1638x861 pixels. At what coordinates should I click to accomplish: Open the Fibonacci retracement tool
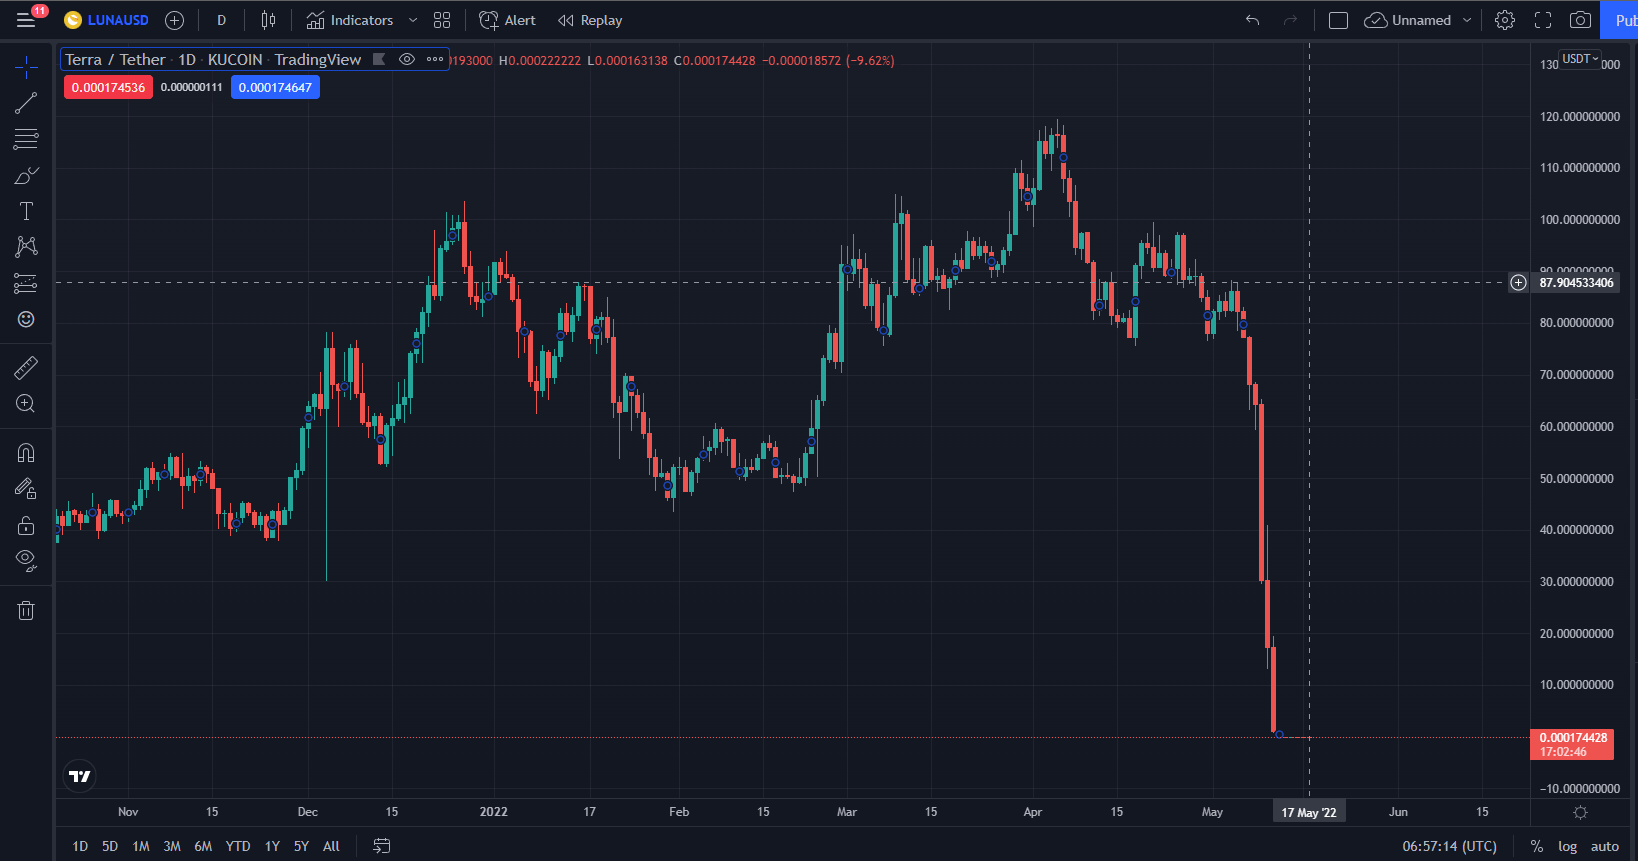(26, 139)
